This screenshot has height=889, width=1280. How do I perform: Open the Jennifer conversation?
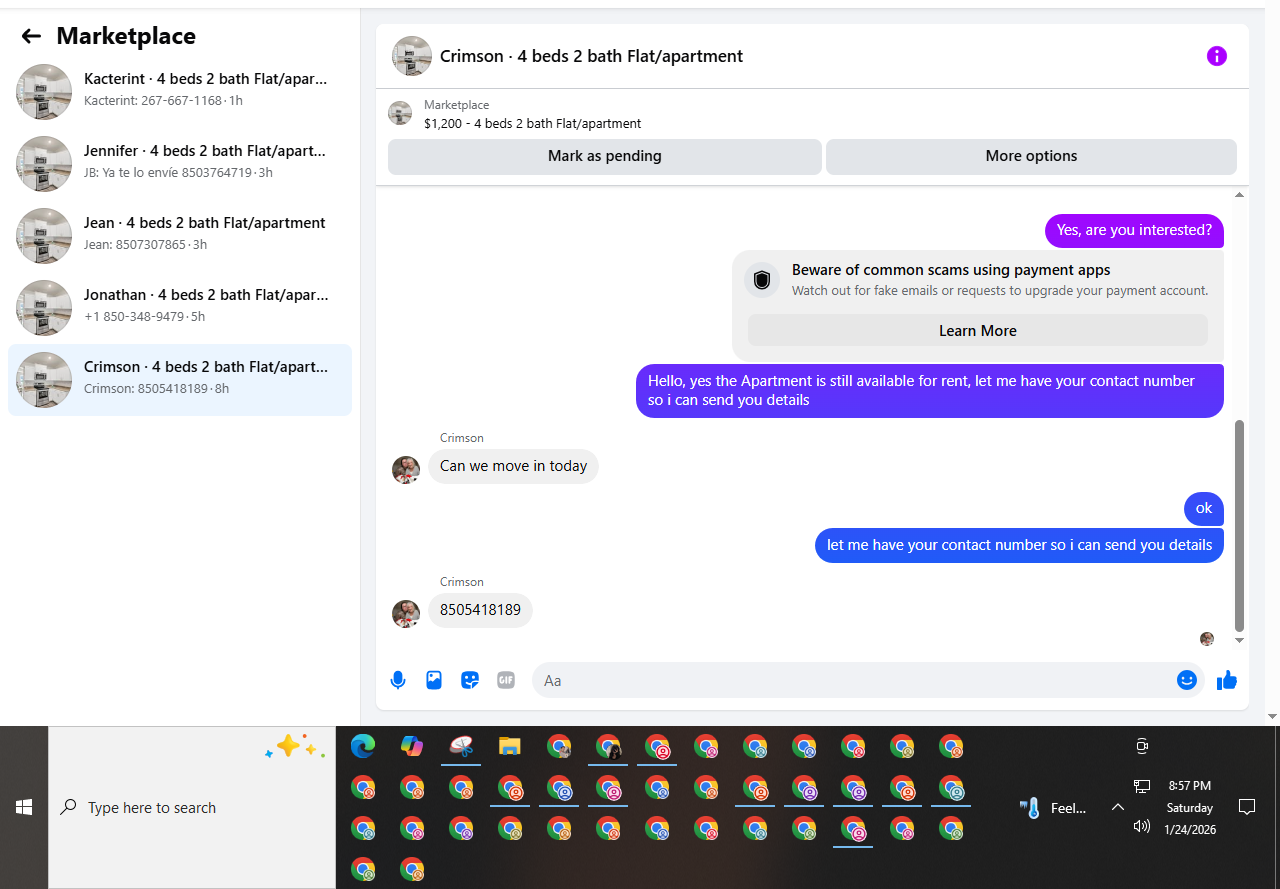pyautogui.click(x=180, y=164)
